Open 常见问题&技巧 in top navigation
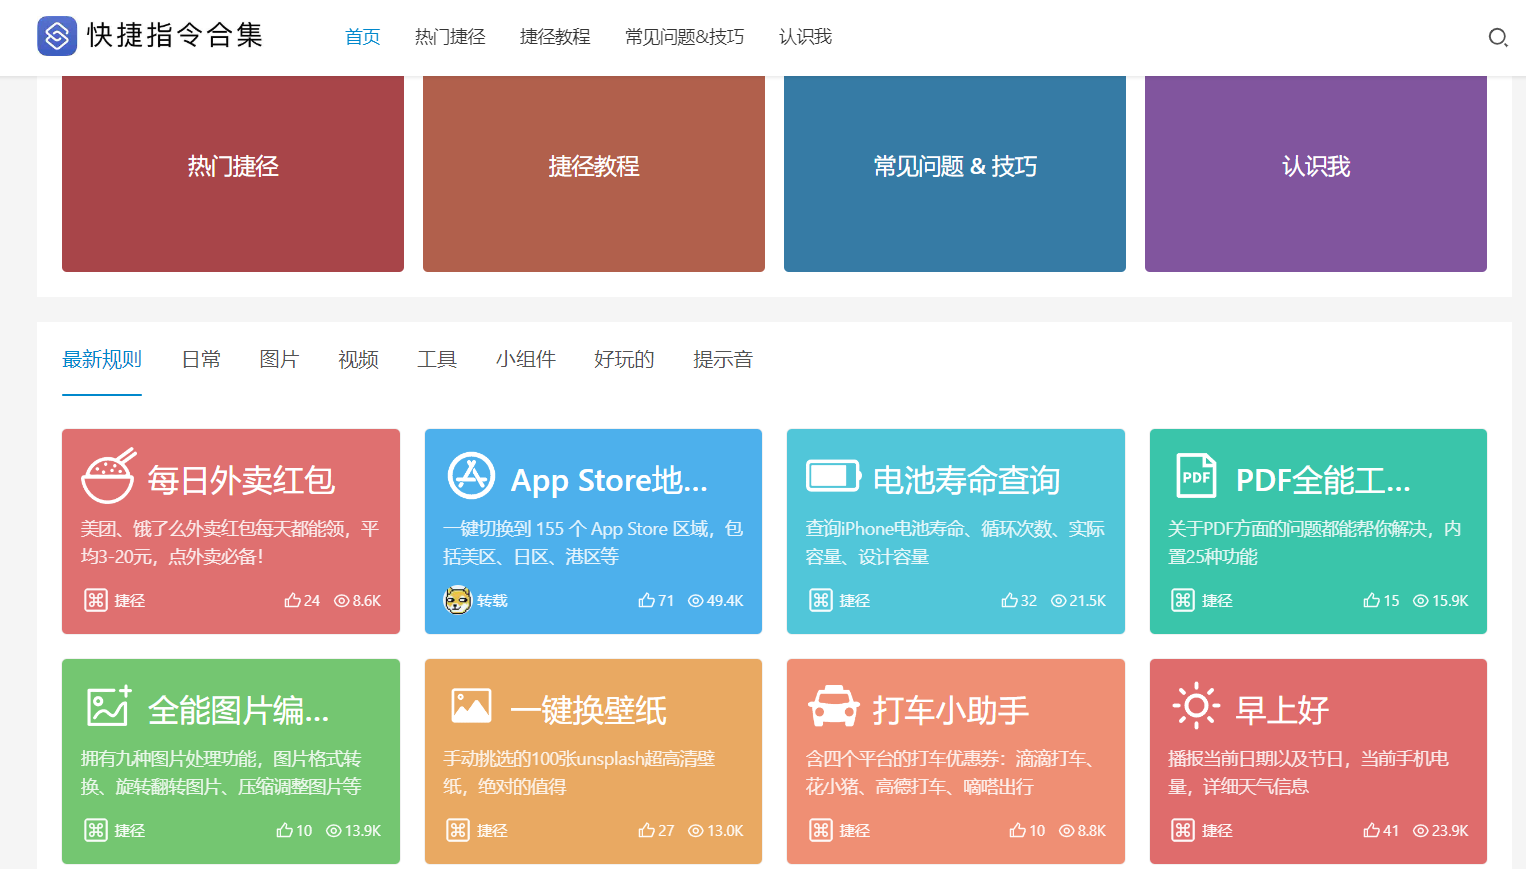Image resolution: width=1526 pixels, height=869 pixels. pos(684,37)
